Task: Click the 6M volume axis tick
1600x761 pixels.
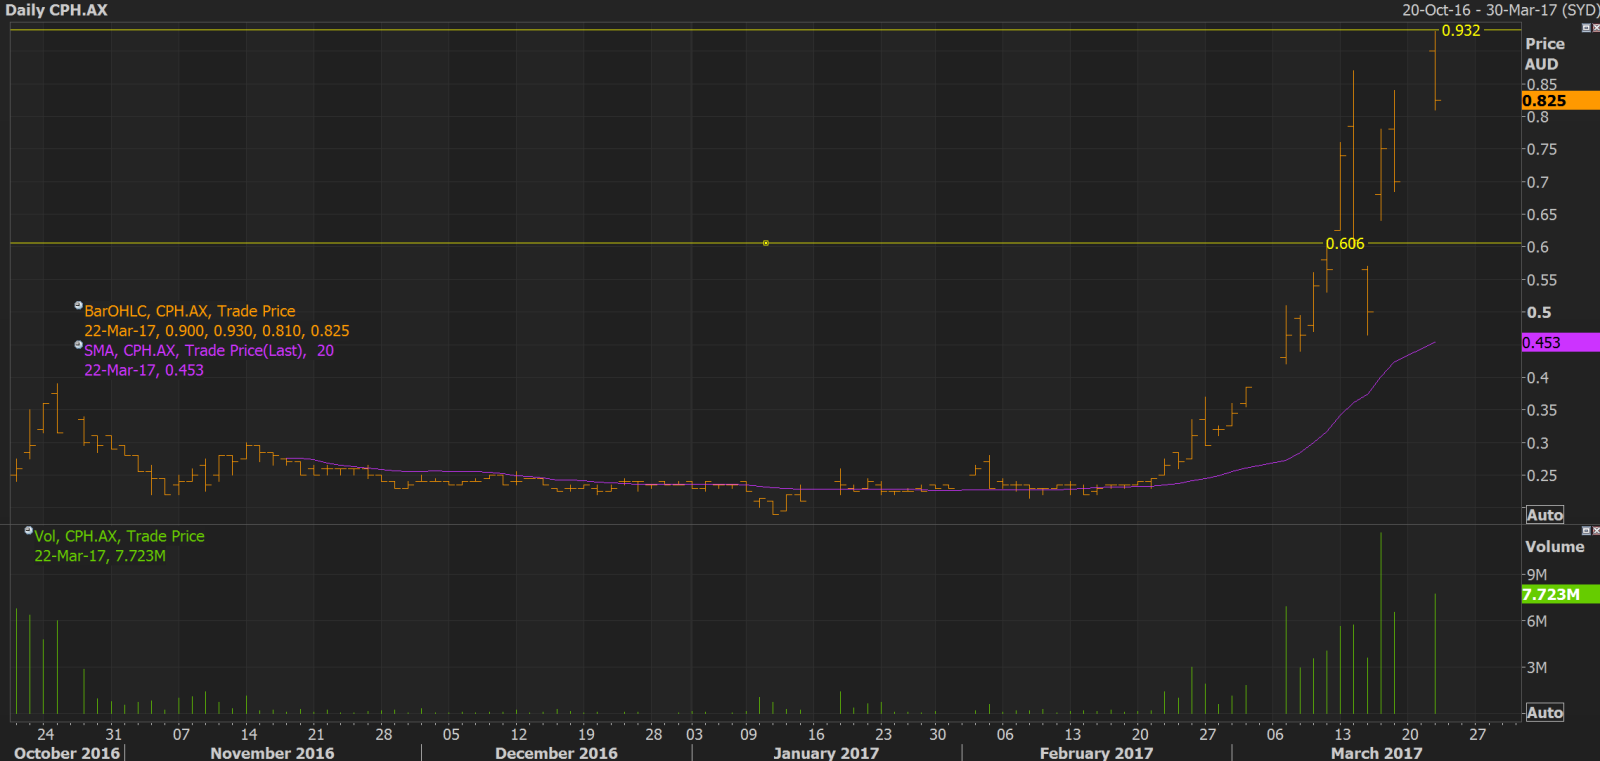Action: [x=1536, y=621]
